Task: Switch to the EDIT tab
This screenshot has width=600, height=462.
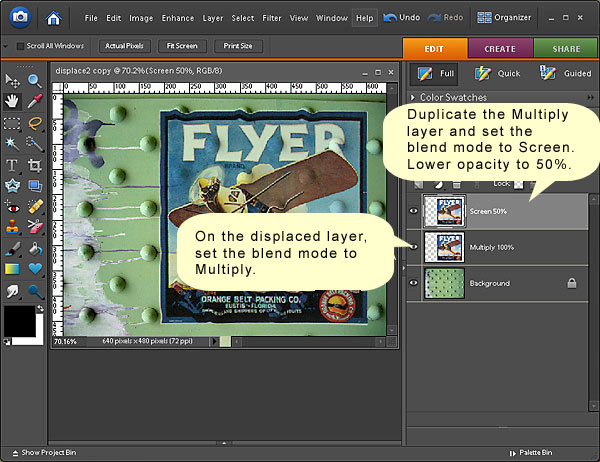Action: click(434, 49)
